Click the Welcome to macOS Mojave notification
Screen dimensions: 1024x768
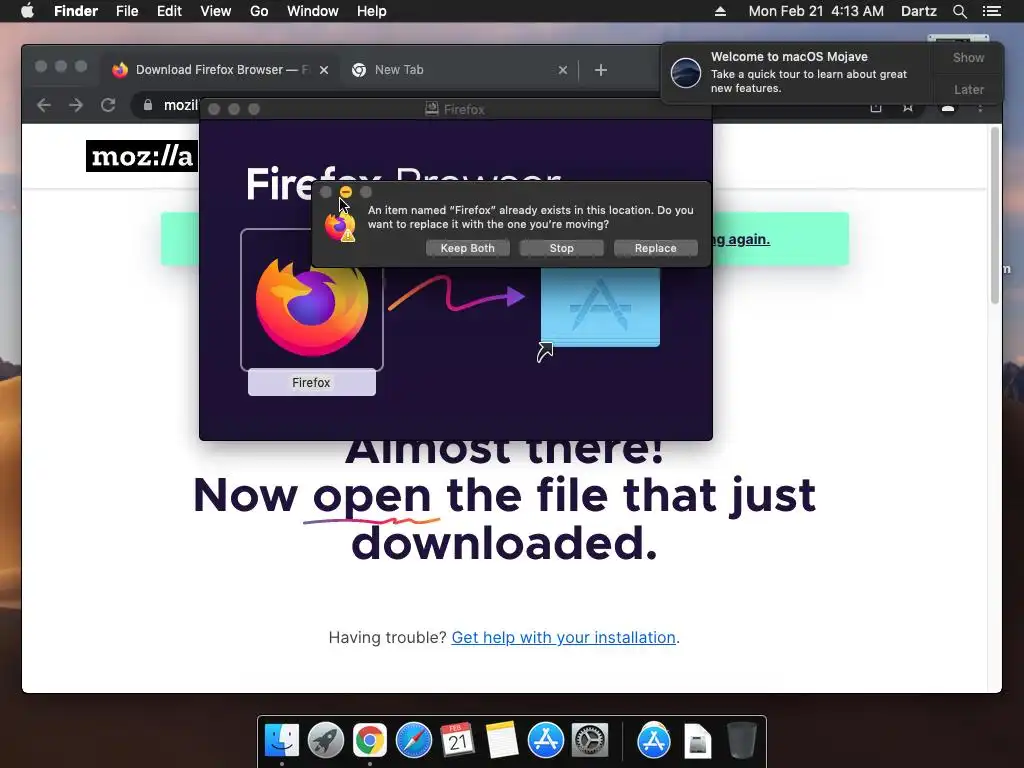[797, 72]
